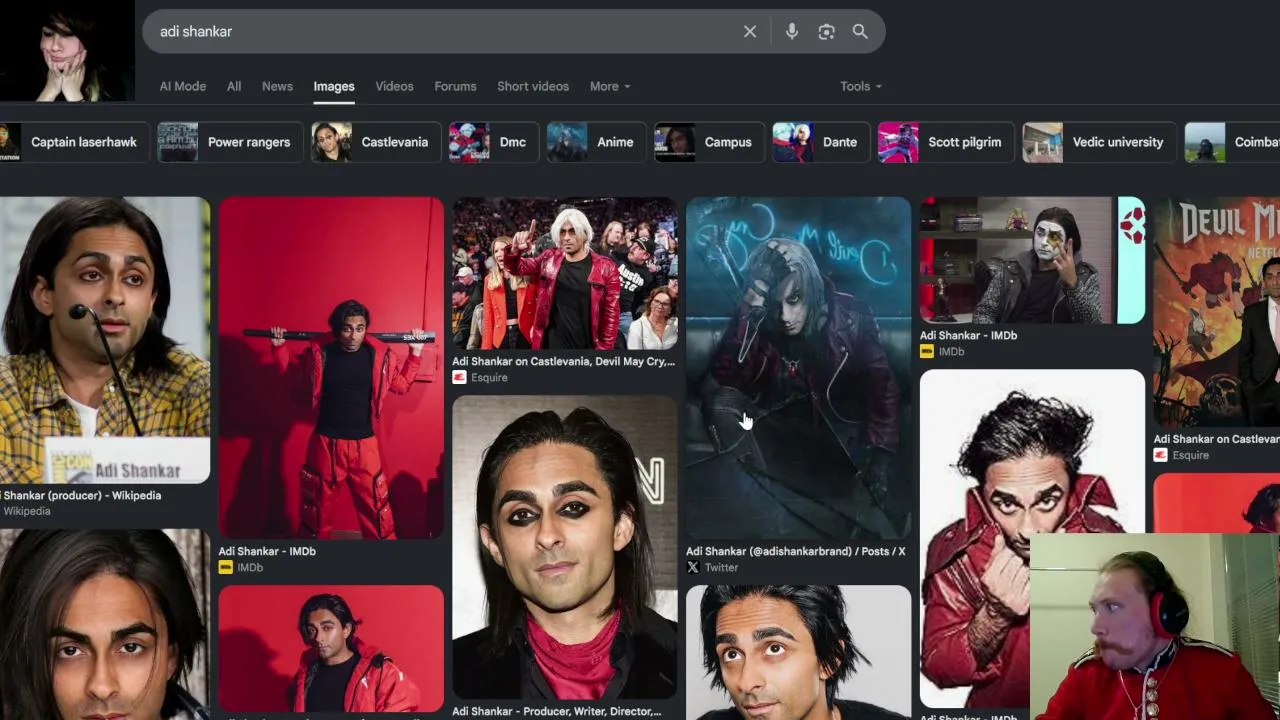Go to the Videos tab

[x=394, y=86]
